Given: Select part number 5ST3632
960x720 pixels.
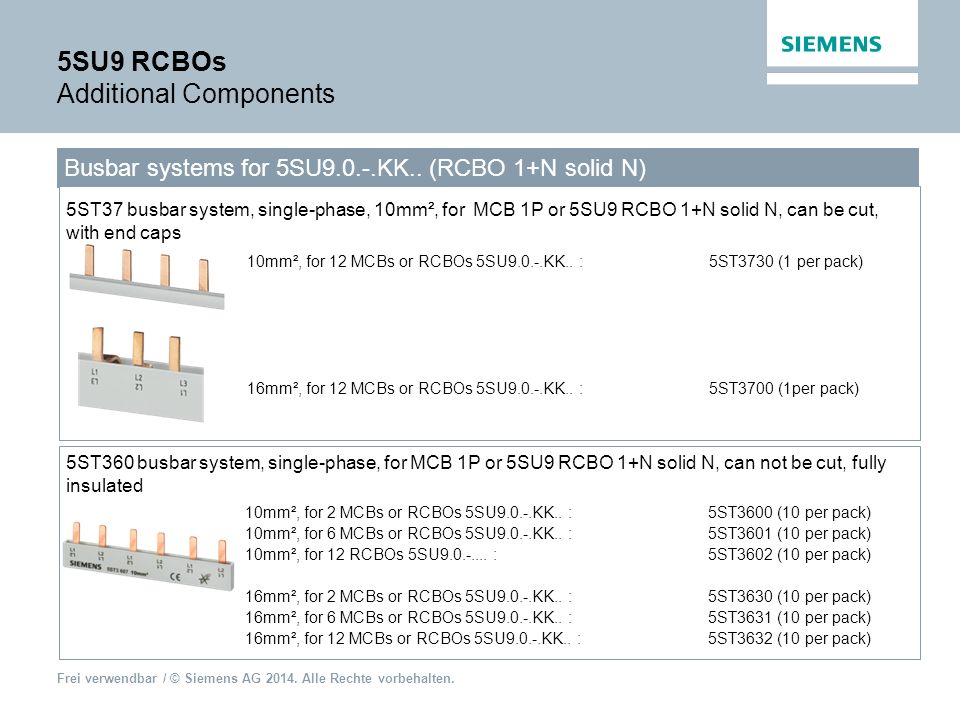Looking at the screenshot, I should [789, 638].
